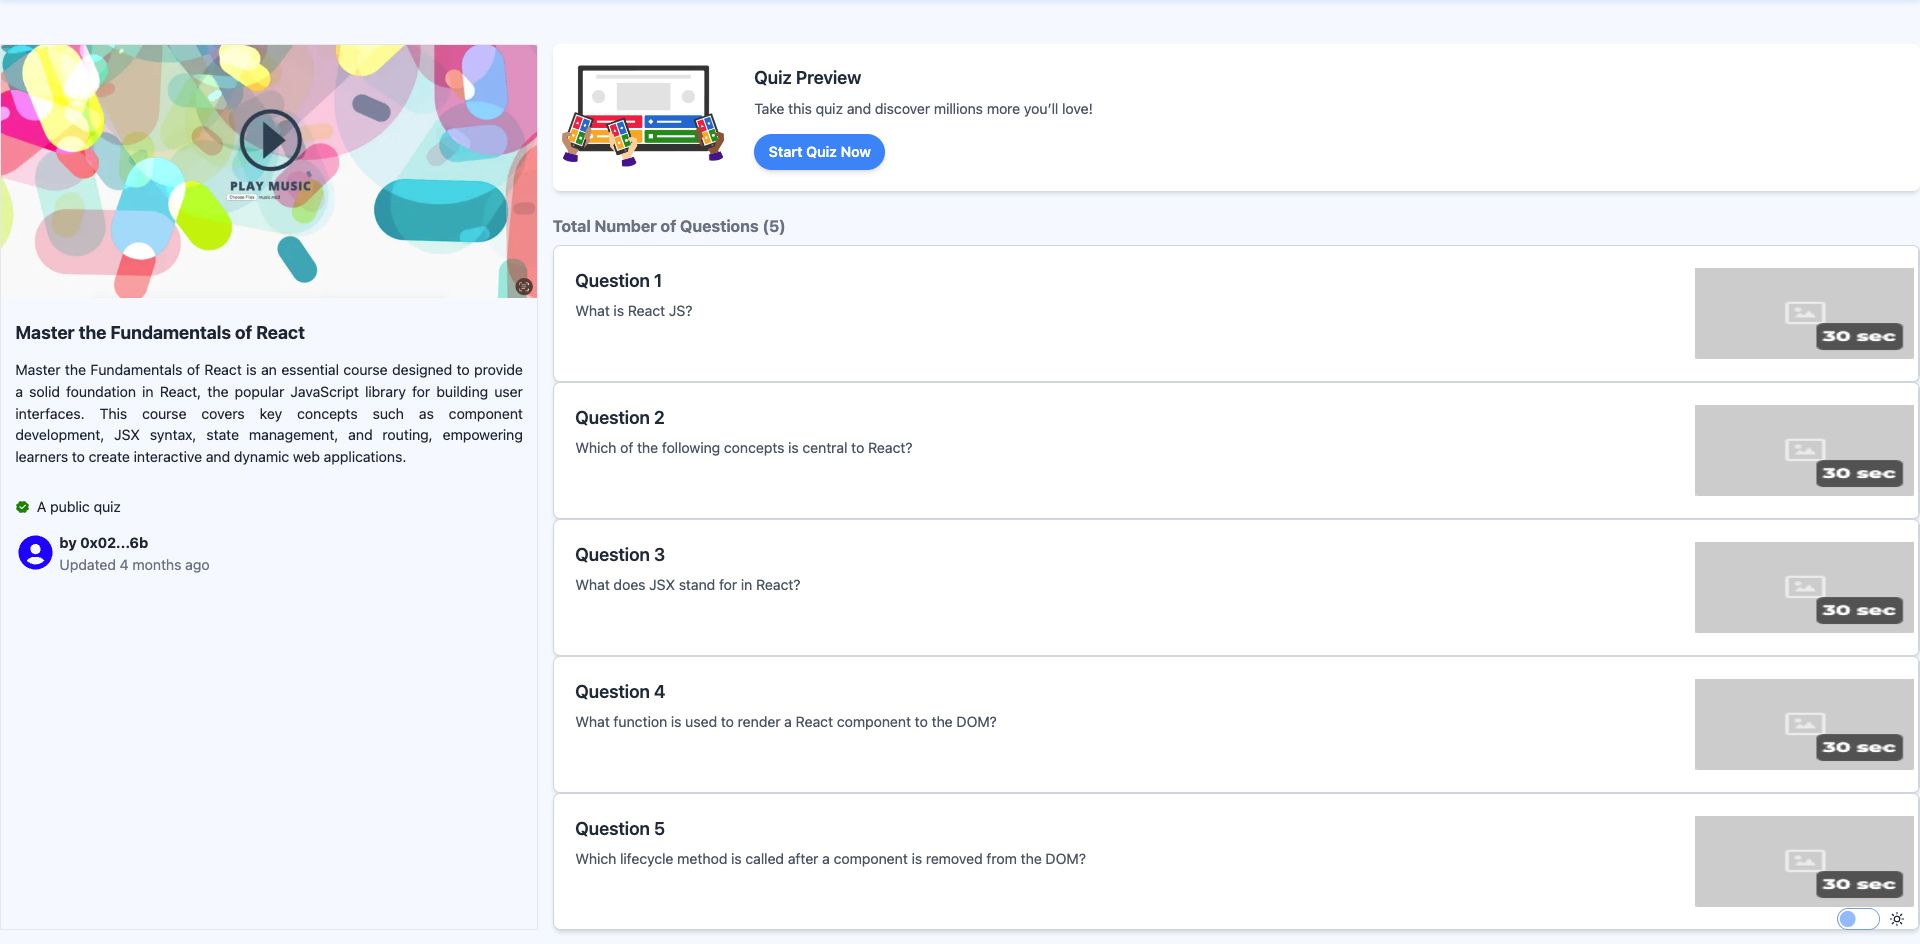This screenshot has height=944, width=1920.
Task: Click the Question 4 image placeholder
Action: 1804,724
